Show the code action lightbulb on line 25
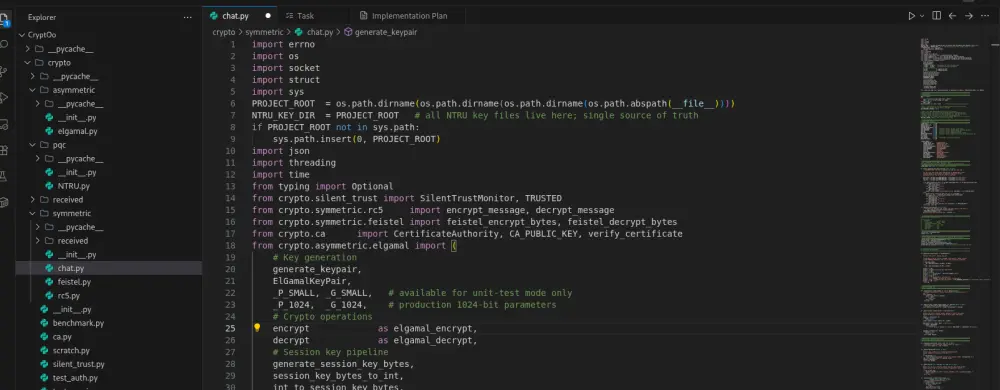Image resolution: width=1000 pixels, height=390 pixels. click(257, 328)
